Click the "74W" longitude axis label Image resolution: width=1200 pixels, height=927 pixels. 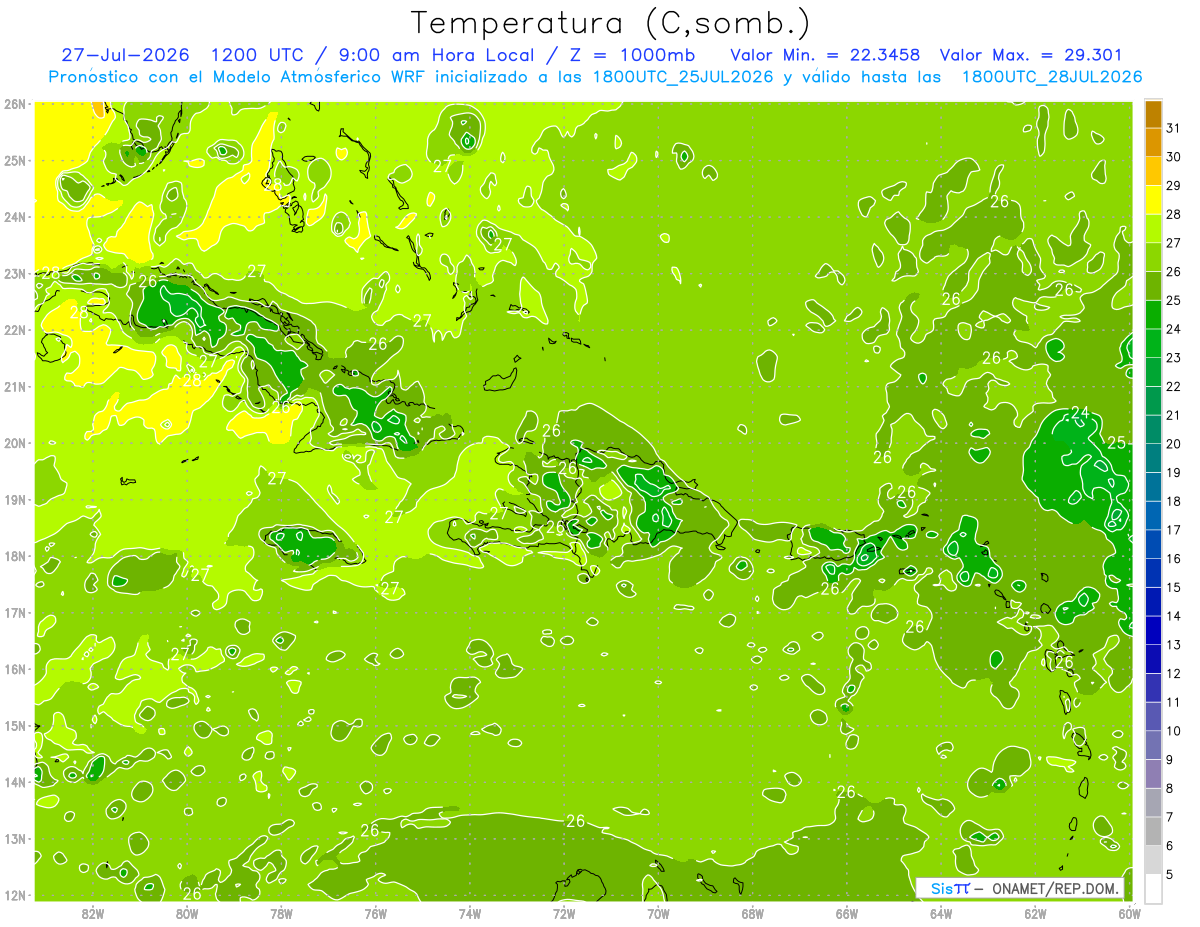tap(470, 913)
